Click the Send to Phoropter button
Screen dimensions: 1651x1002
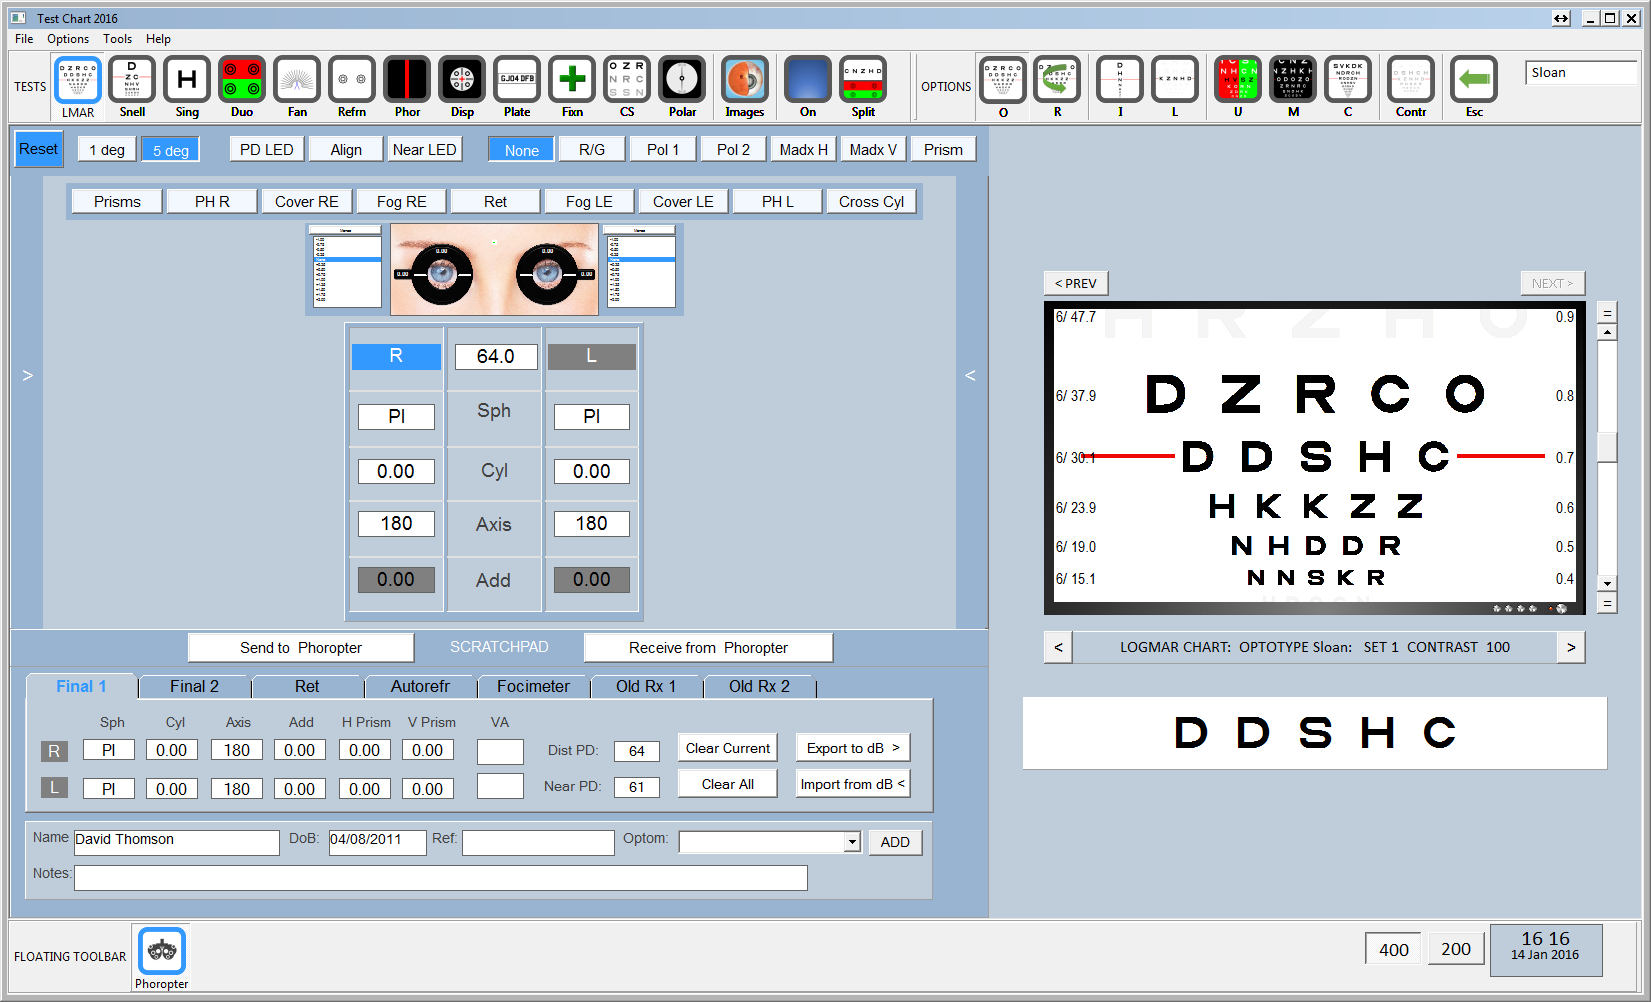(x=301, y=648)
